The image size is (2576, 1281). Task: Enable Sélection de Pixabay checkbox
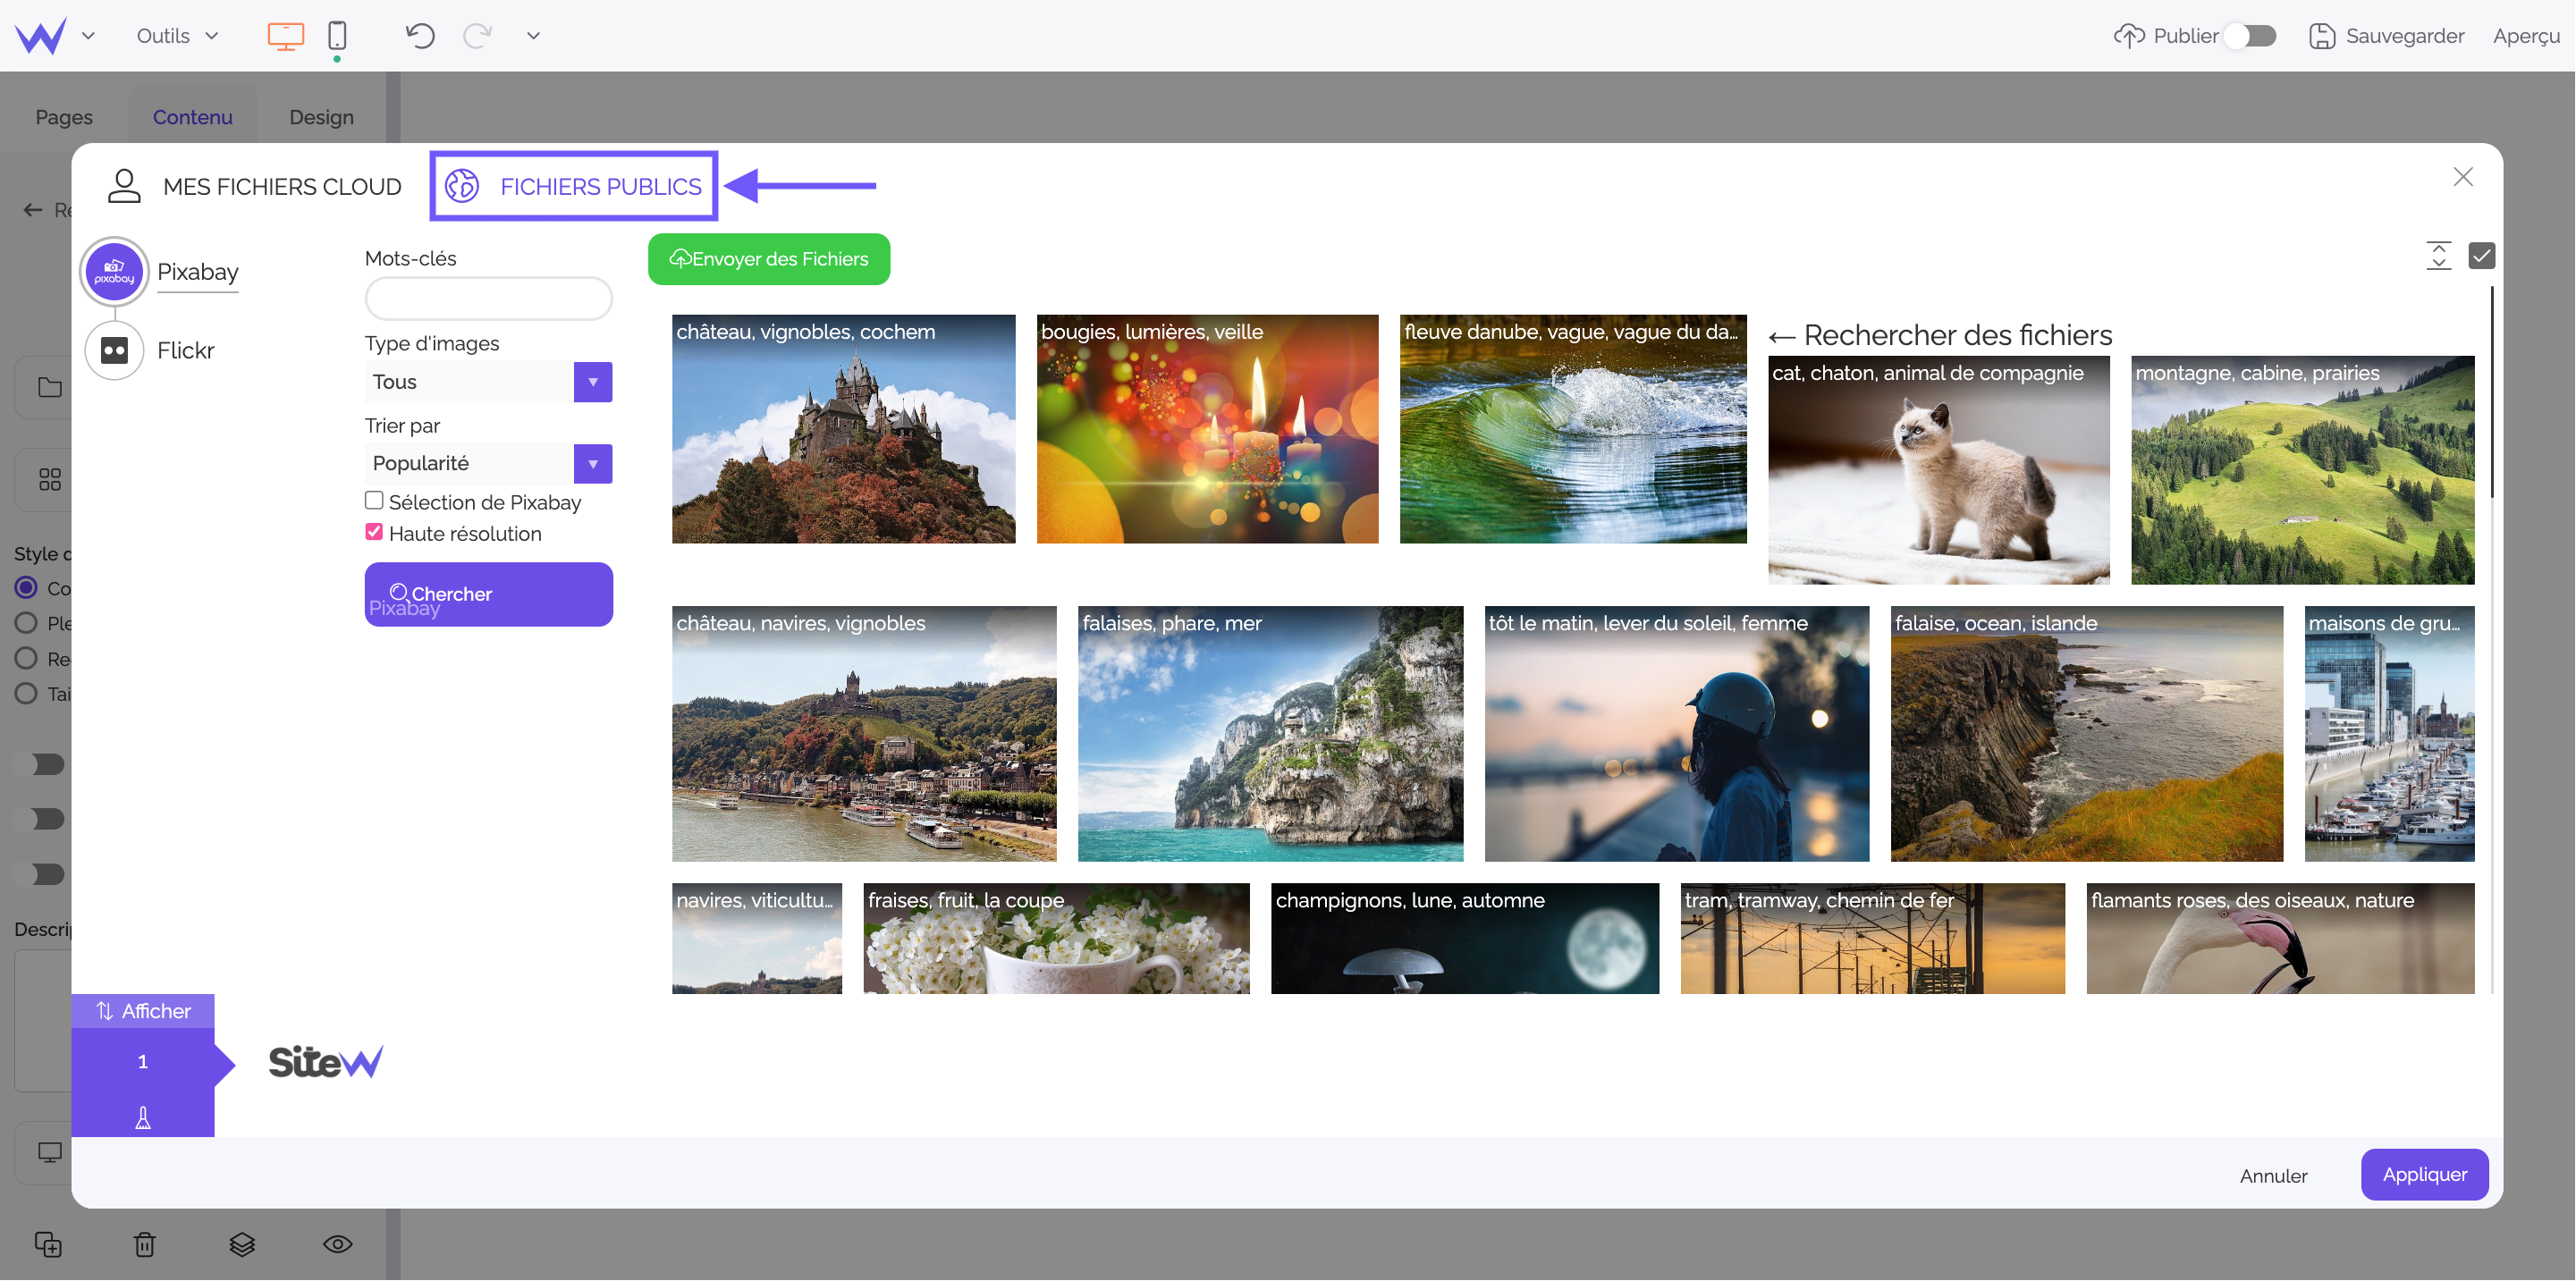(373, 502)
